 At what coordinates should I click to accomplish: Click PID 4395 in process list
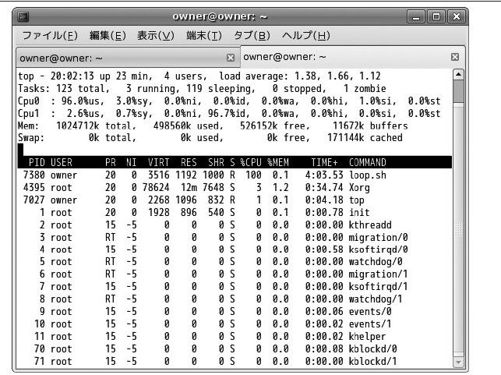34,188
